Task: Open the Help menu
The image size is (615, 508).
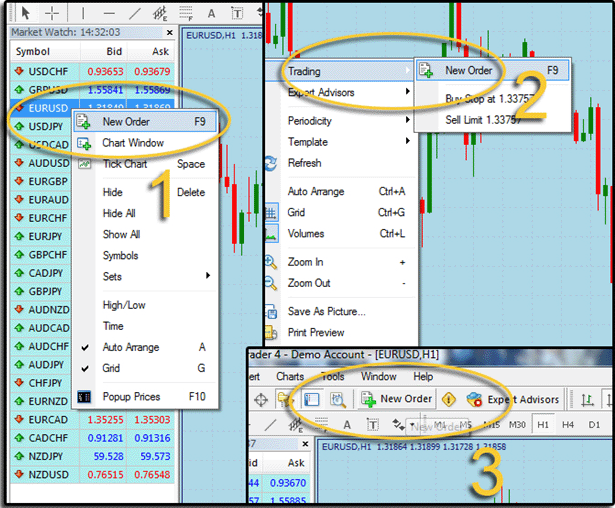Action: pos(423,377)
